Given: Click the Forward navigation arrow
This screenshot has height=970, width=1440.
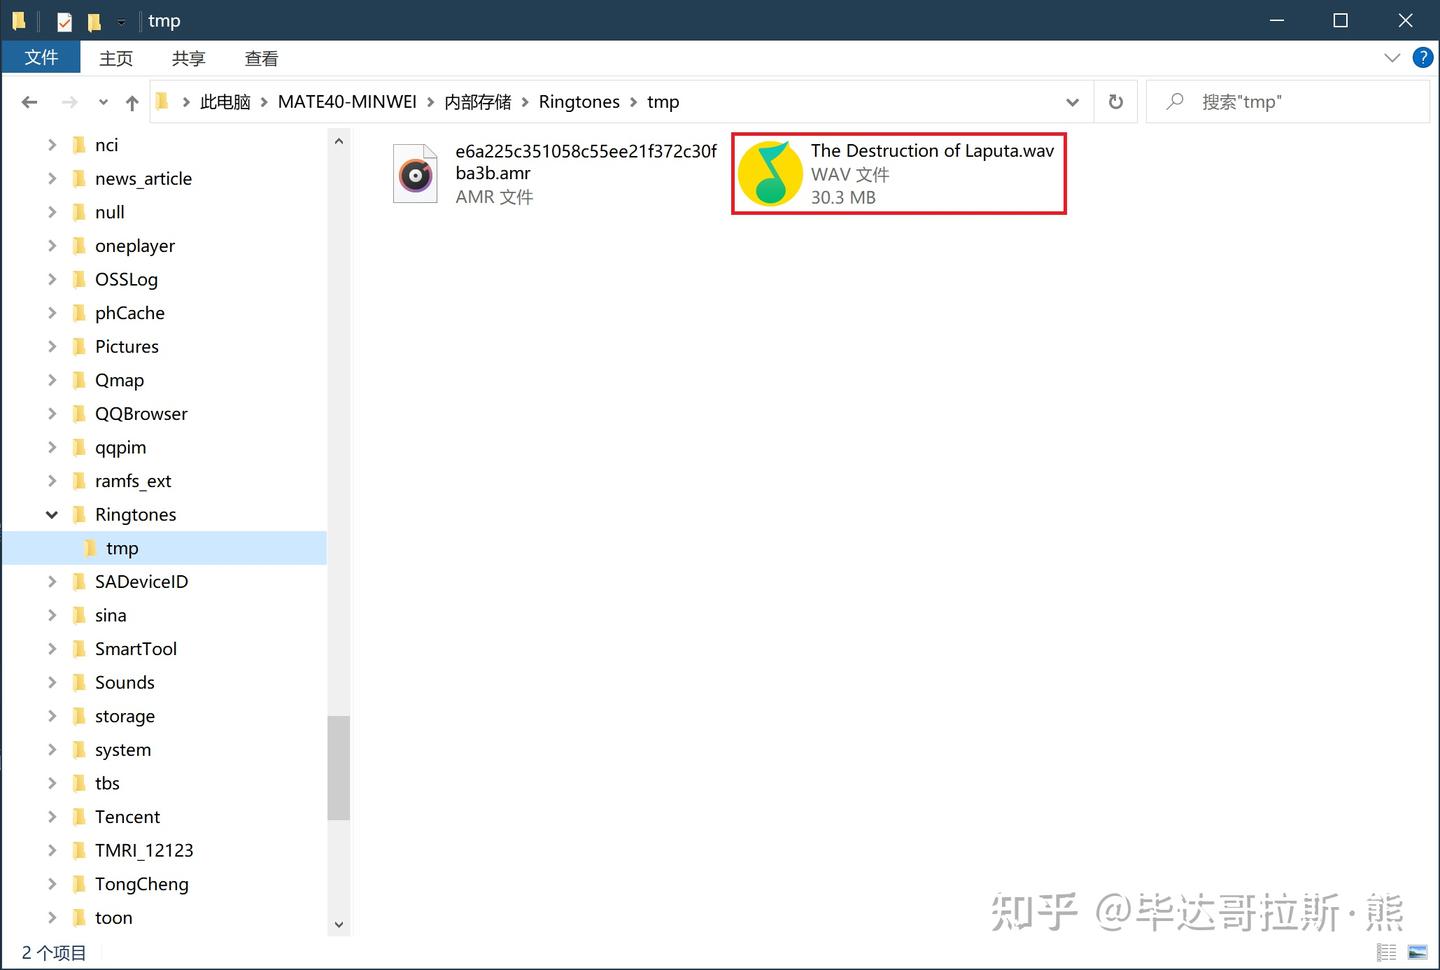Looking at the screenshot, I should pyautogui.click(x=69, y=102).
